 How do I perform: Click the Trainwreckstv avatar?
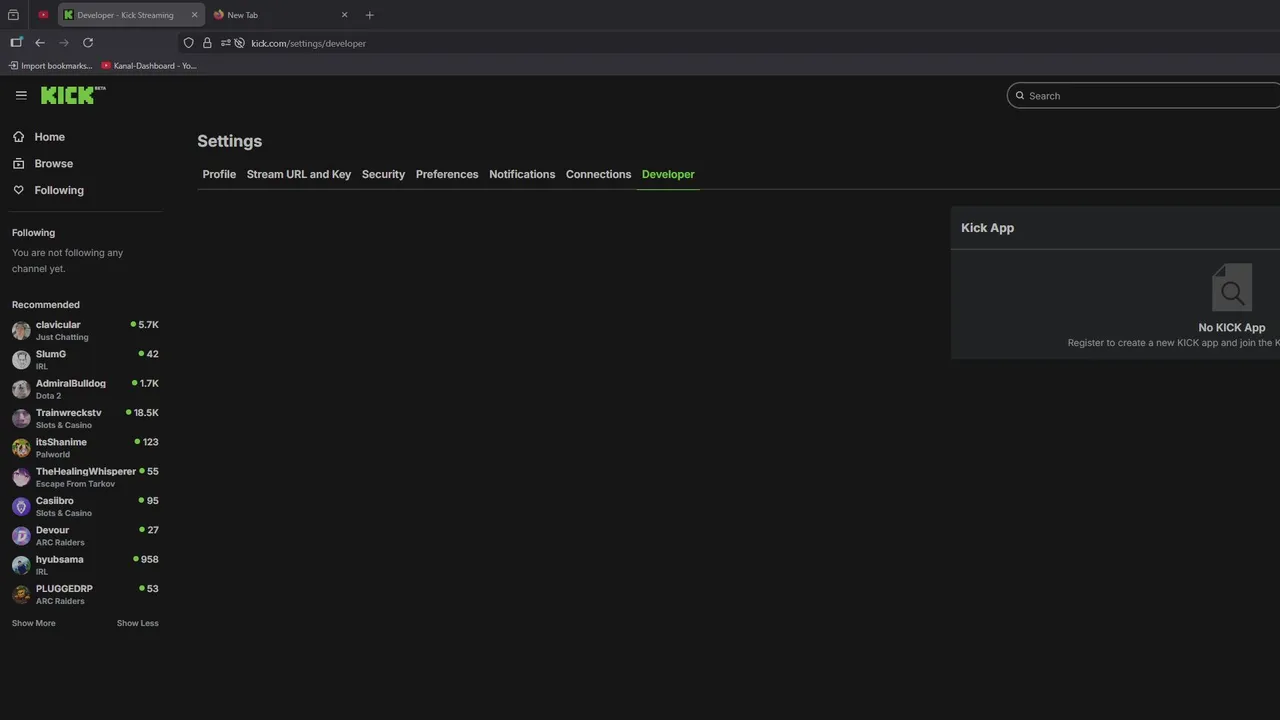(21, 419)
